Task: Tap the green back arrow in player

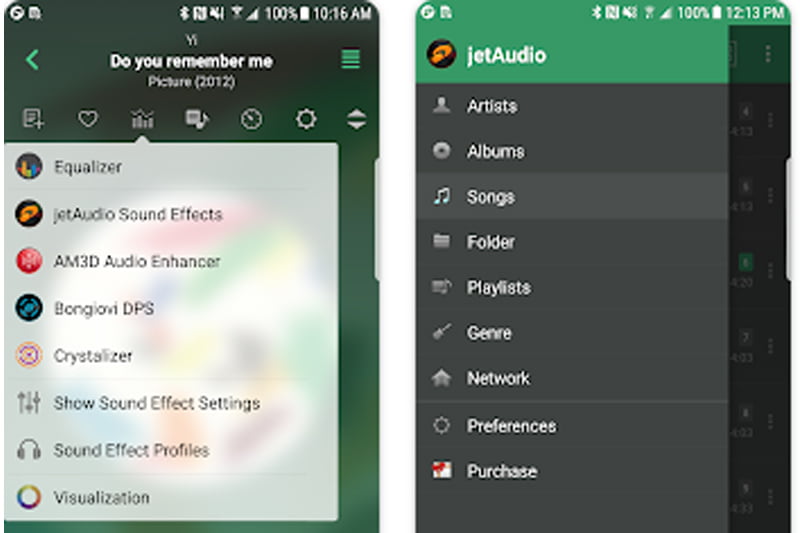Action: click(32, 60)
